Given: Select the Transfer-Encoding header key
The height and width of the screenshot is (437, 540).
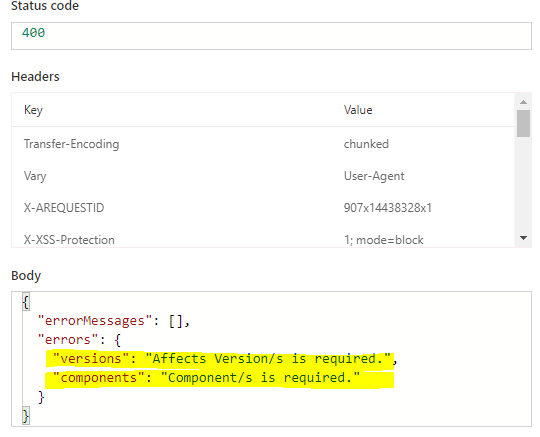Looking at the screenshot, I should click(x=71, y=144).
